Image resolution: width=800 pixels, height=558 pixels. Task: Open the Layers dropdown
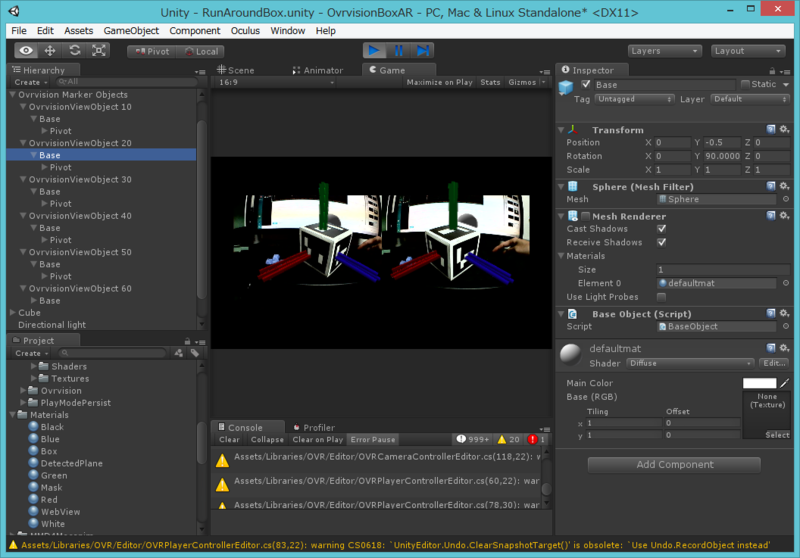point(664,51)
